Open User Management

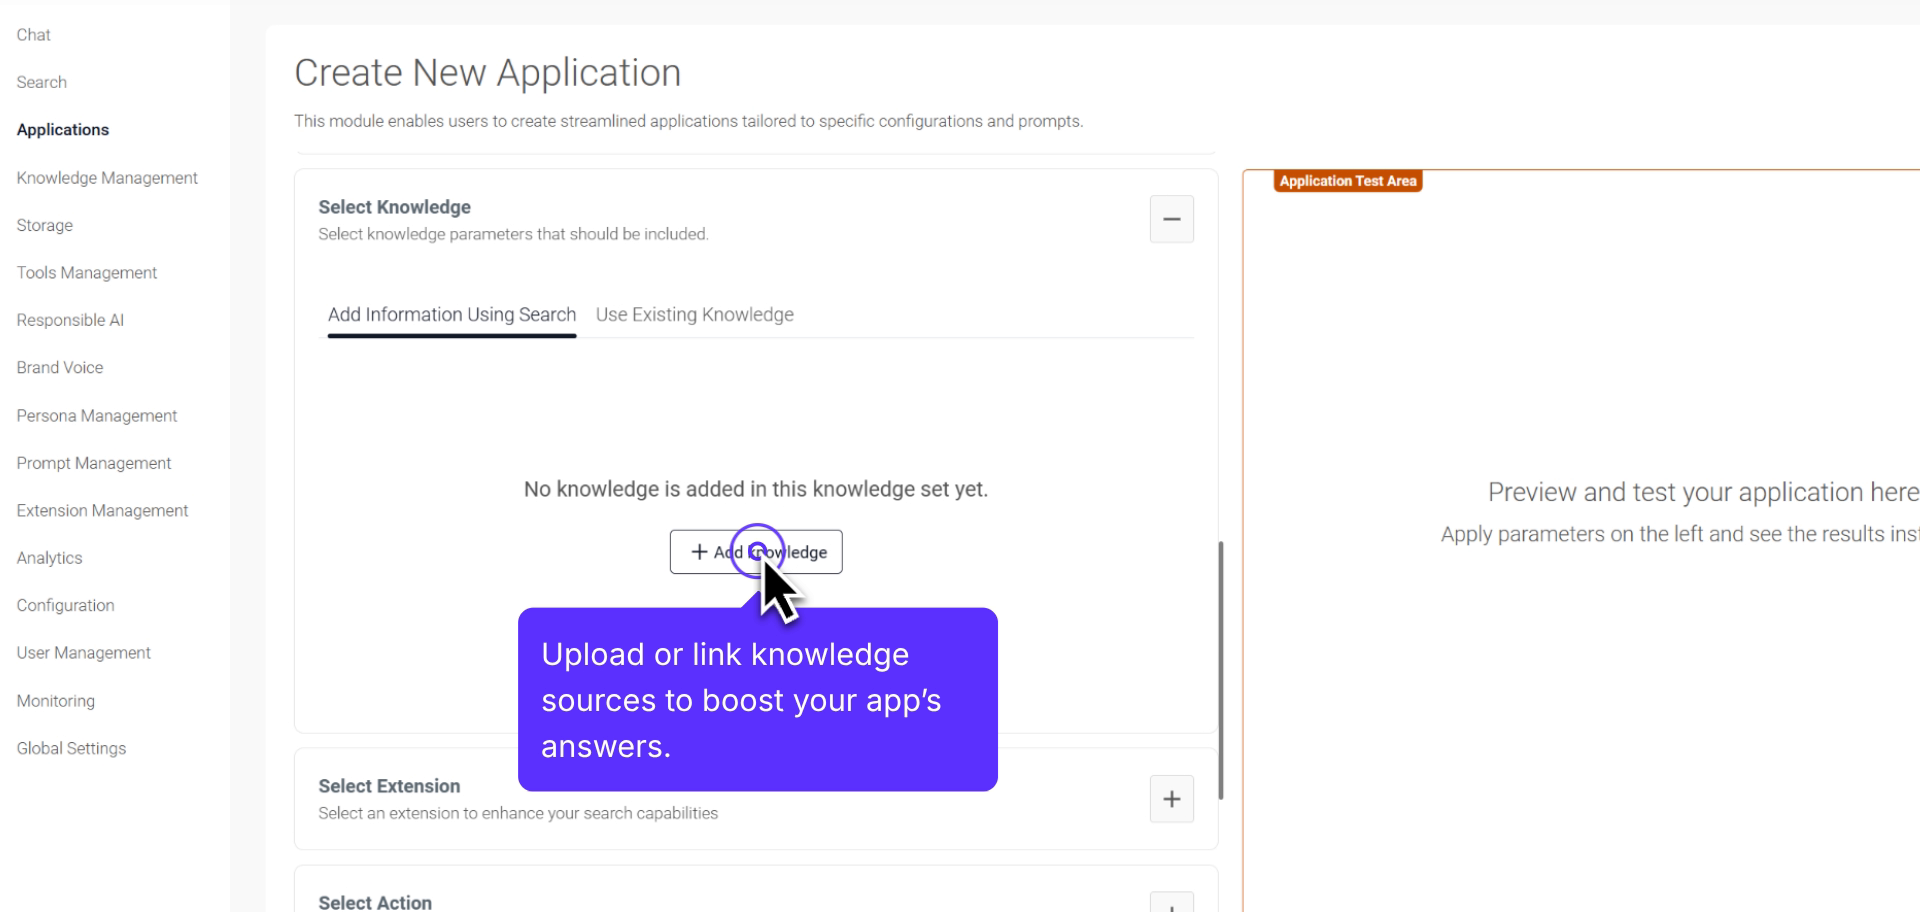(x=83, y=652)
